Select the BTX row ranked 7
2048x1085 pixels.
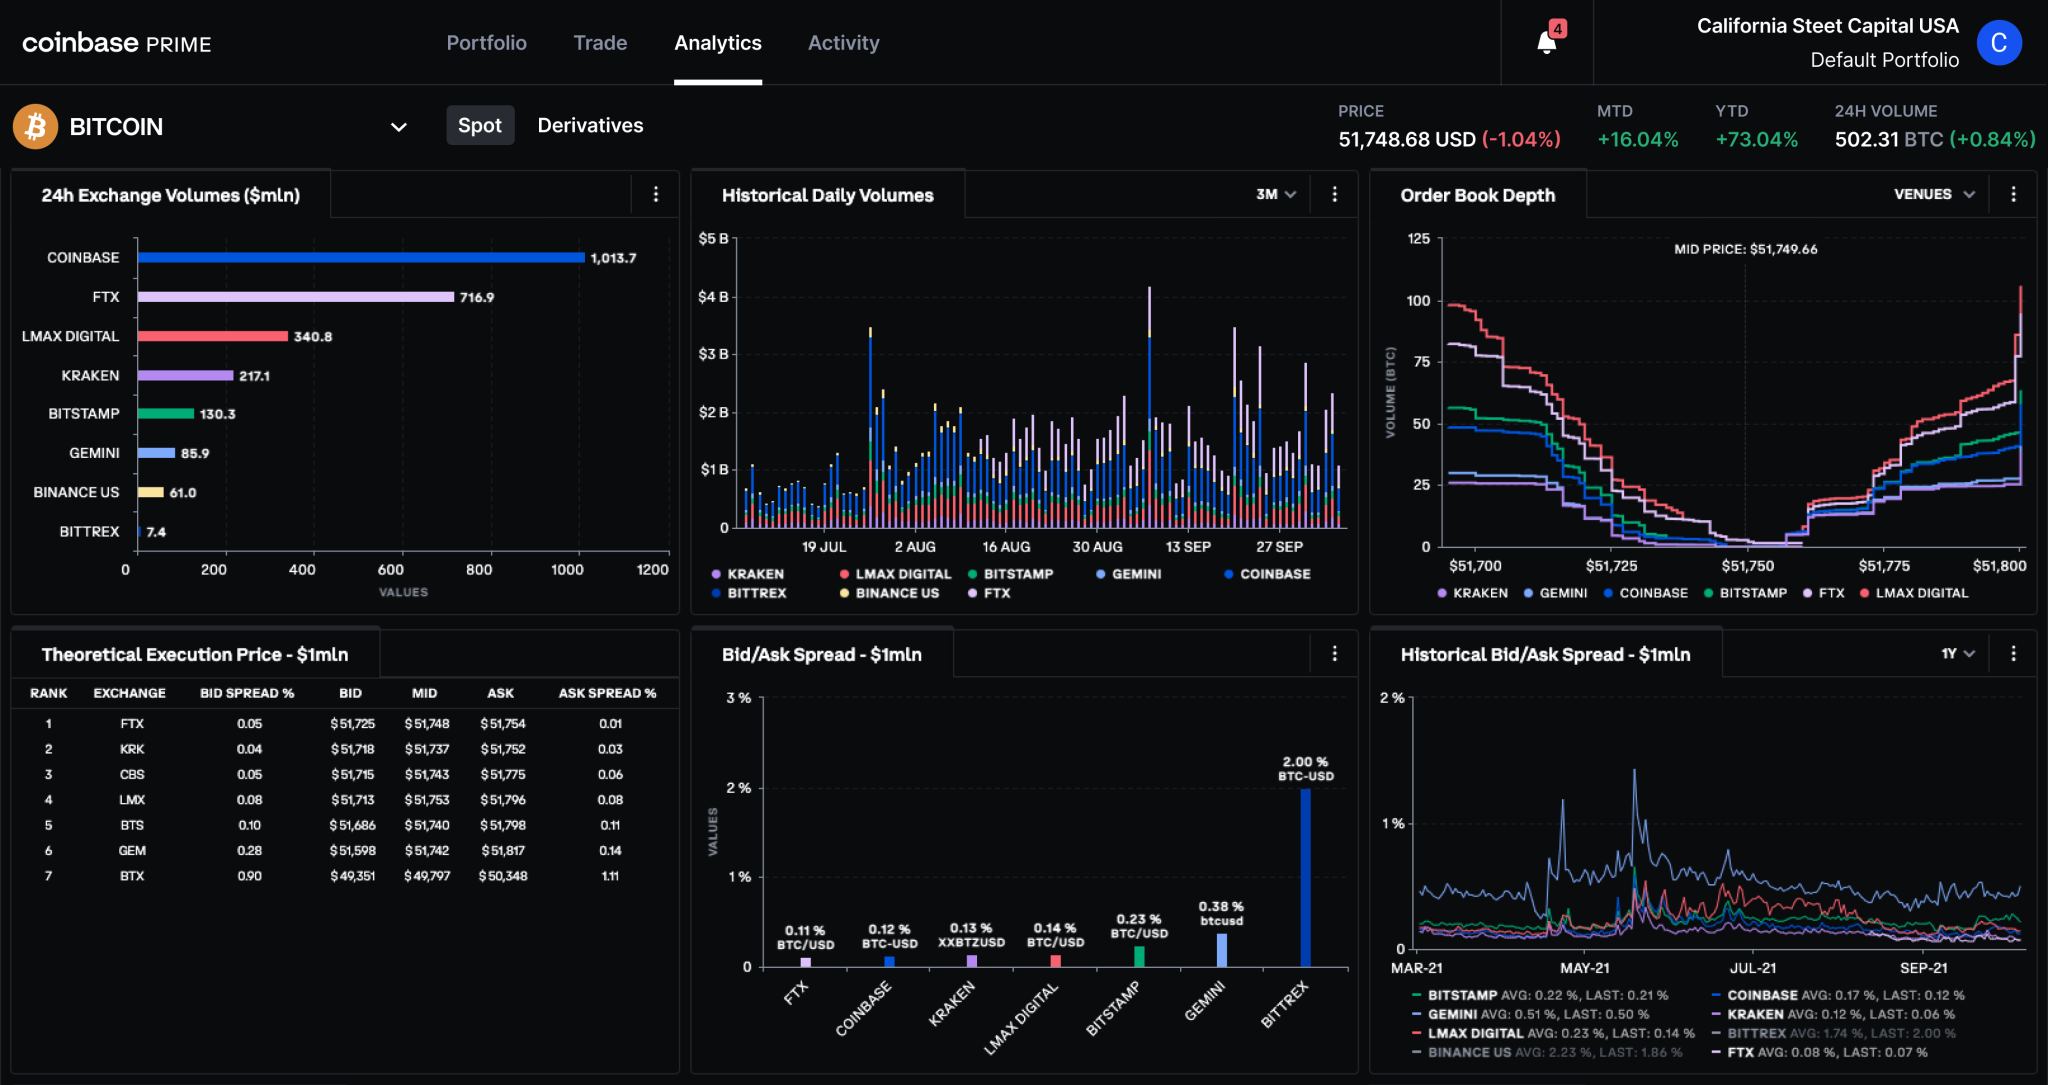345,876
